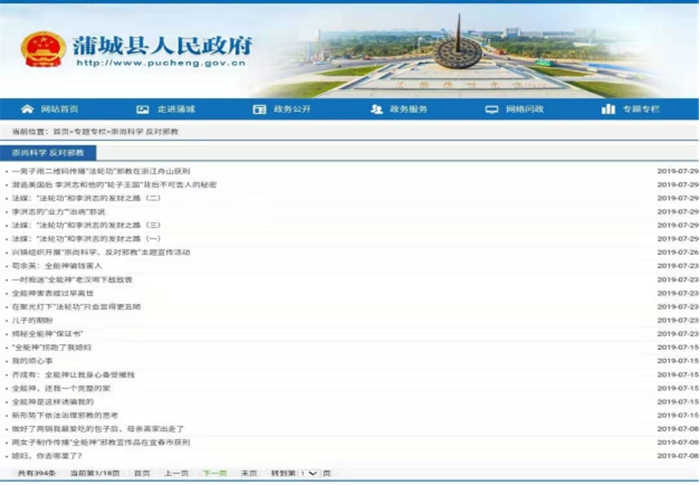700x485 pixels.
Task: Click 上一页 previous page link
Action: click(x=176, y=473)
